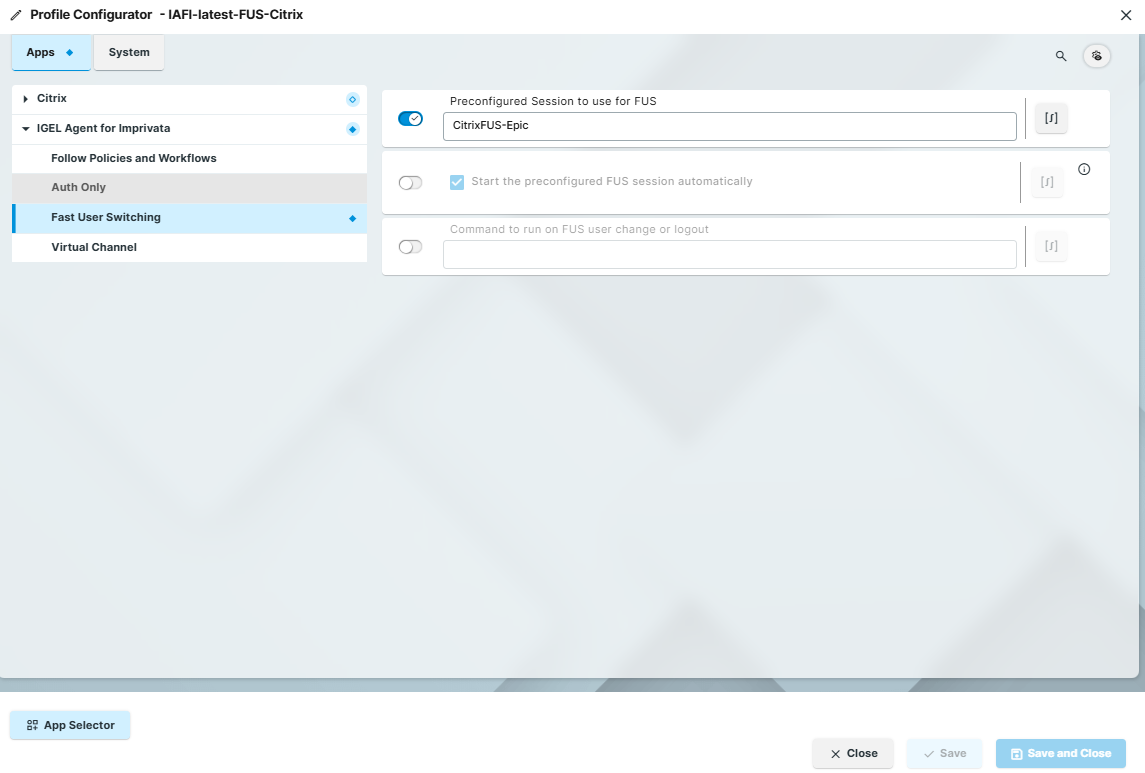Screen dimensions: 1145x773
Task: Open the Virtual Channel section
Action: coord(94,247)
